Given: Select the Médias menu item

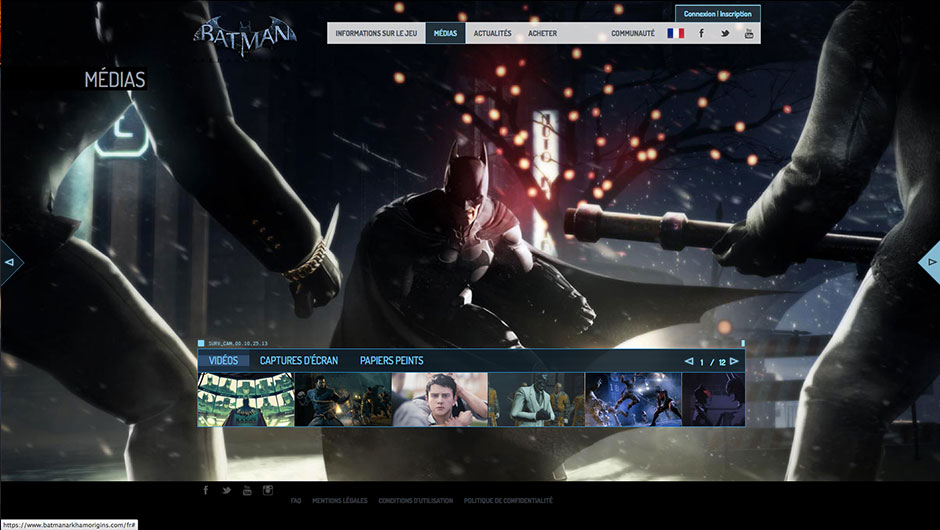Looking at the screenshot, I should coord(445,34).
